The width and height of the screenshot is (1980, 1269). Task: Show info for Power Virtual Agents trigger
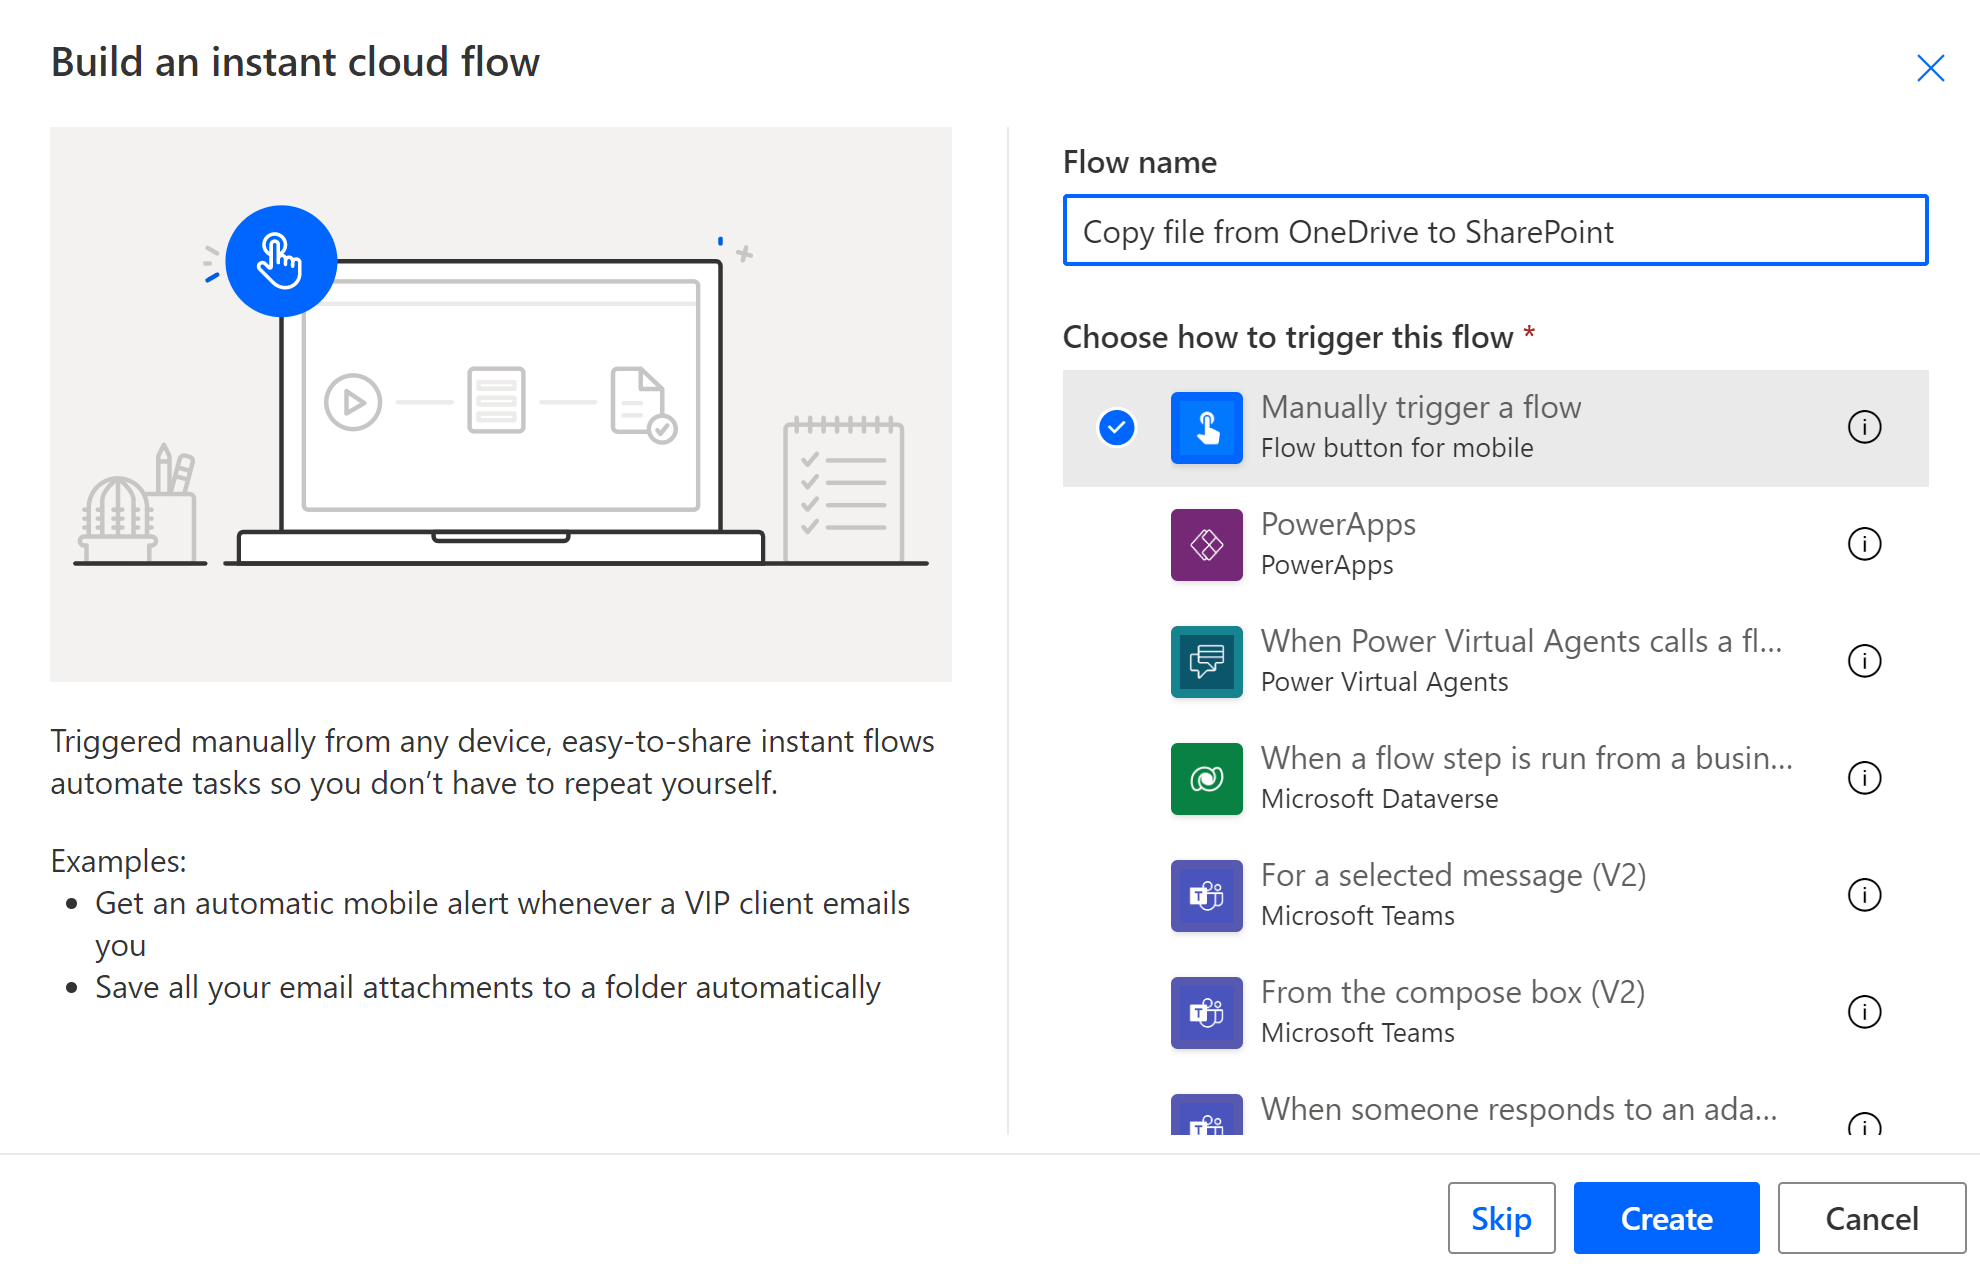[1864, 661]
